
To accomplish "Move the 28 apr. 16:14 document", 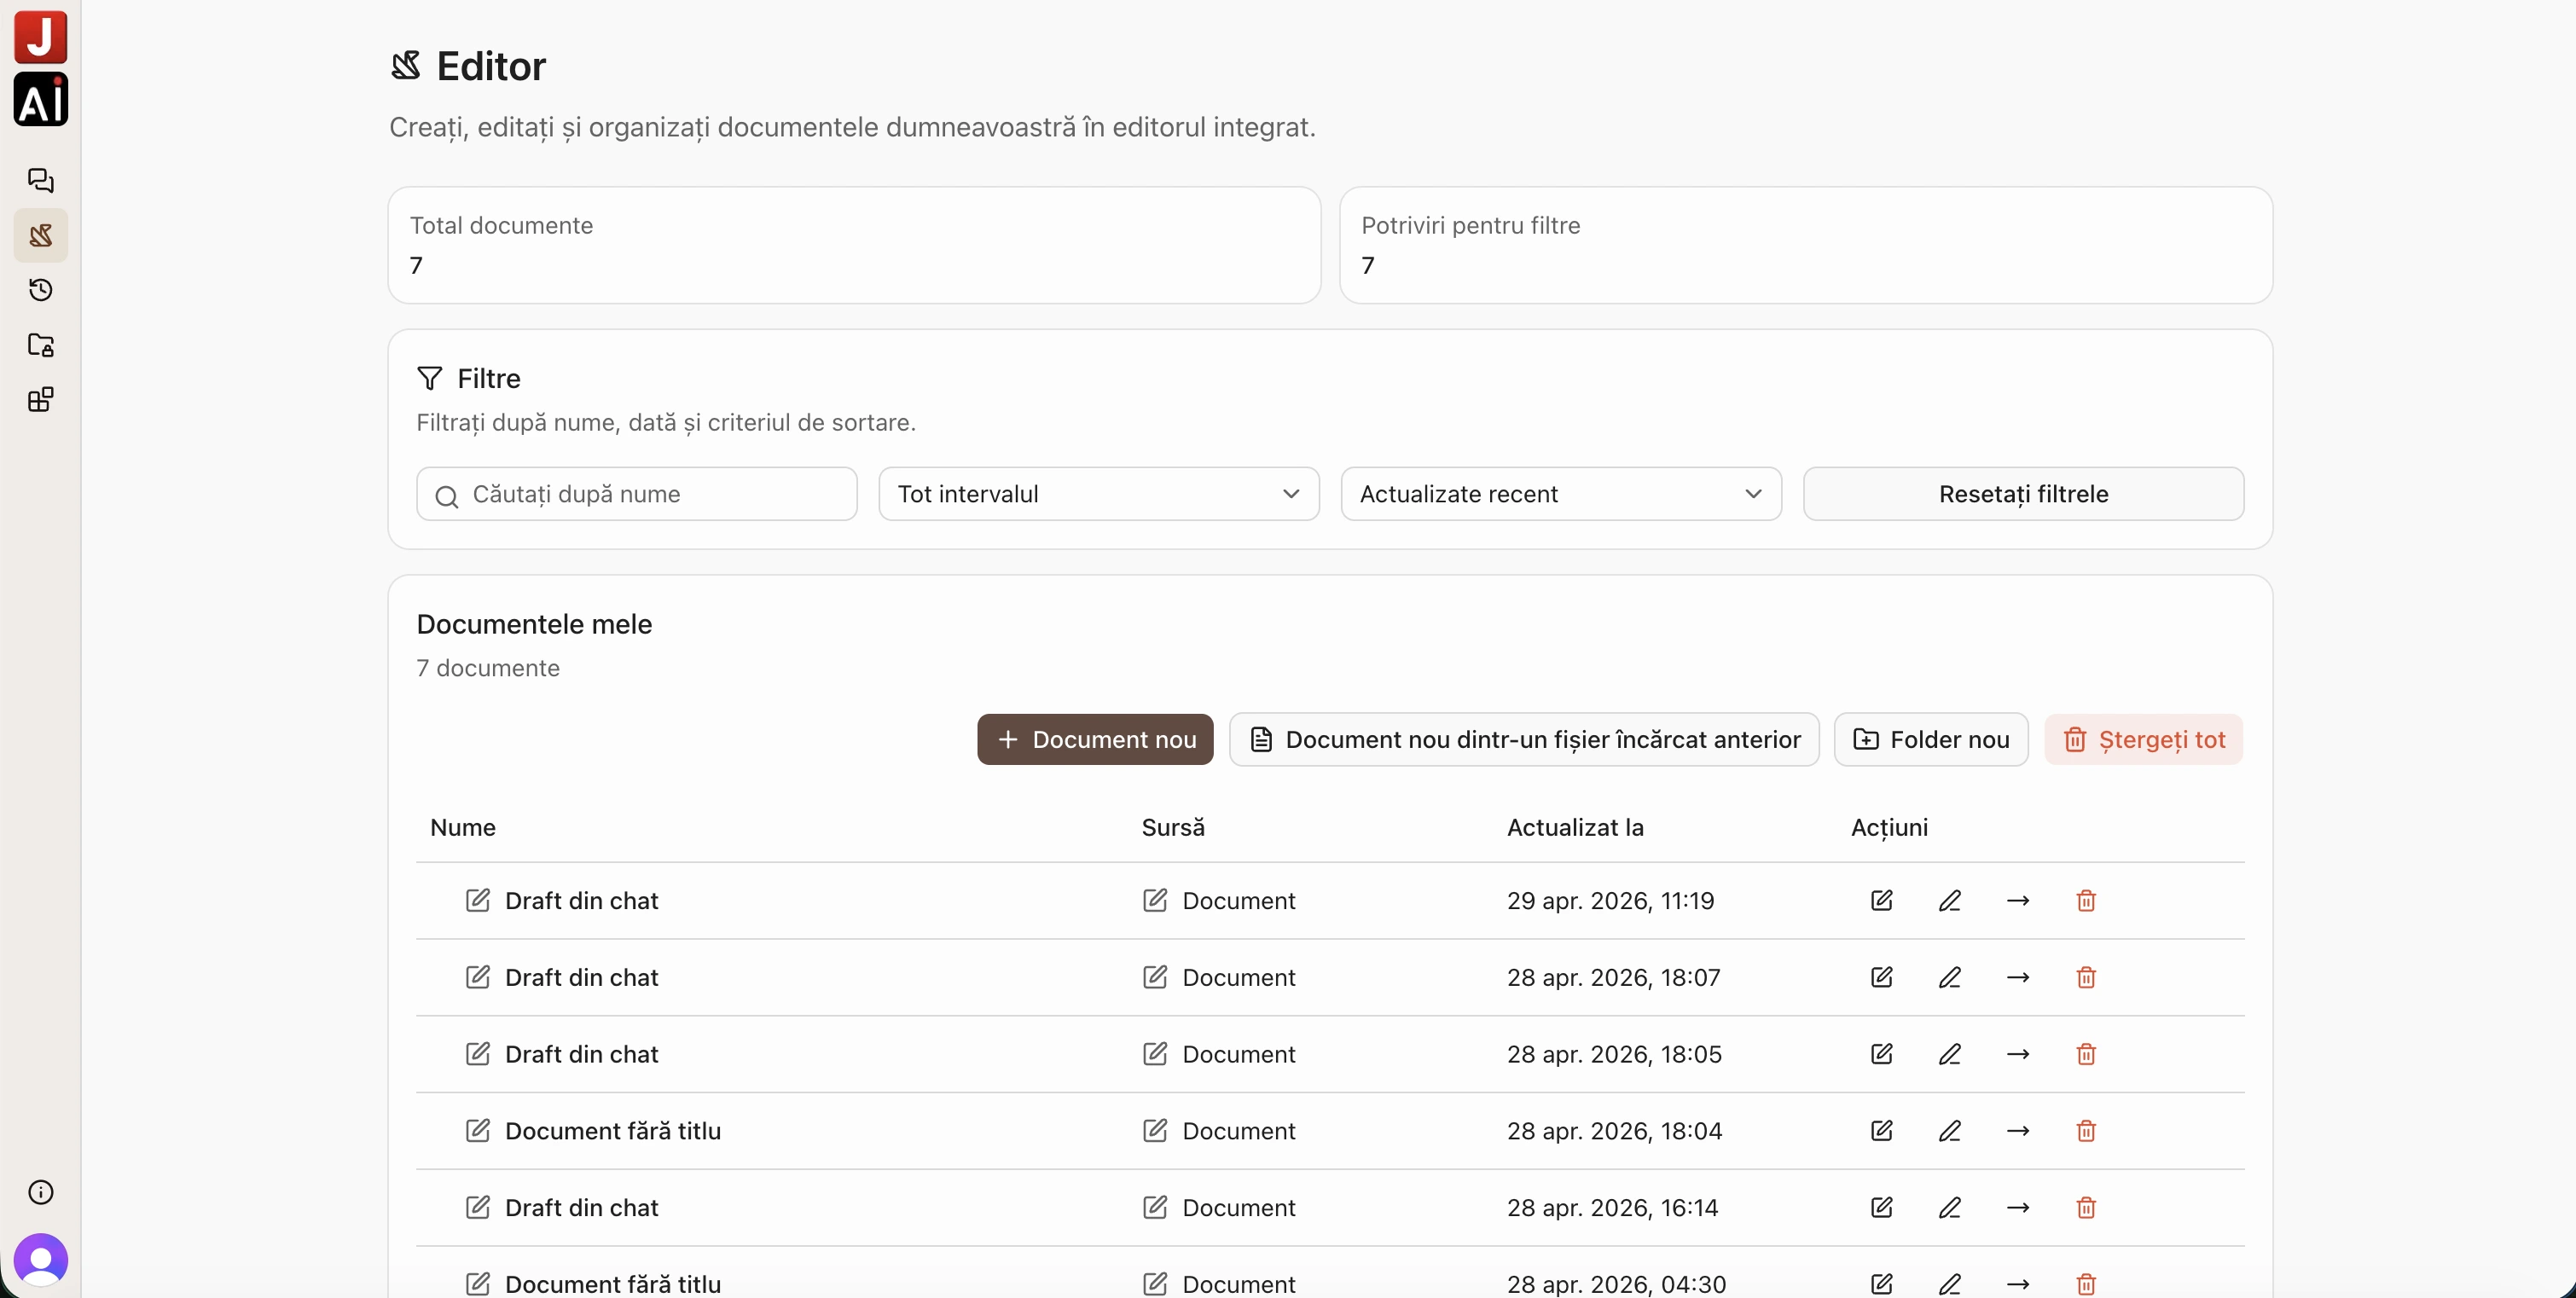I will [x=2017, y=1207].
